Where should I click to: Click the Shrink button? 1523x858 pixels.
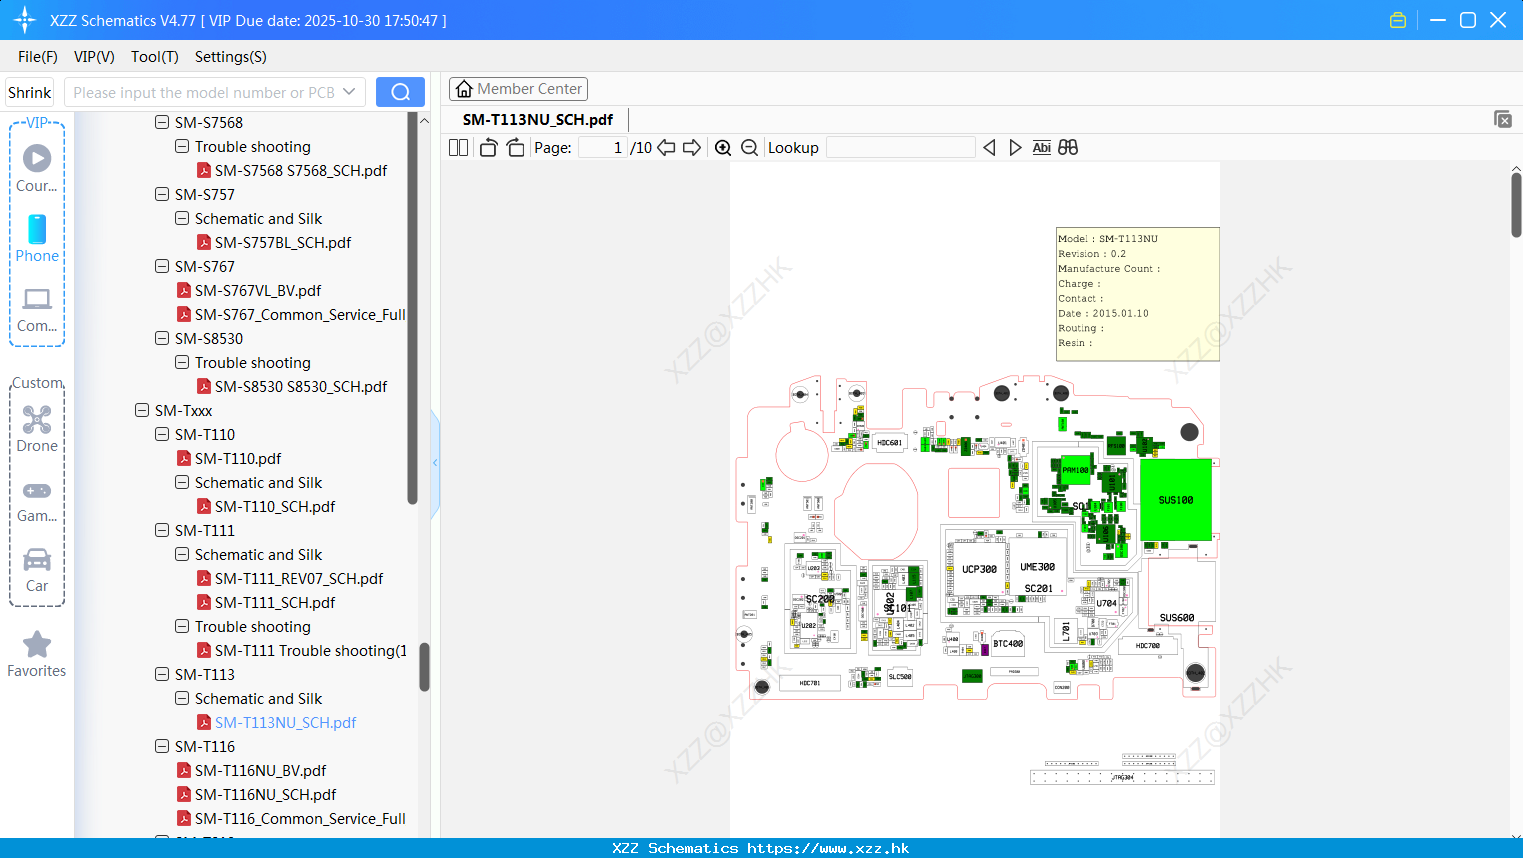(30, 92)
